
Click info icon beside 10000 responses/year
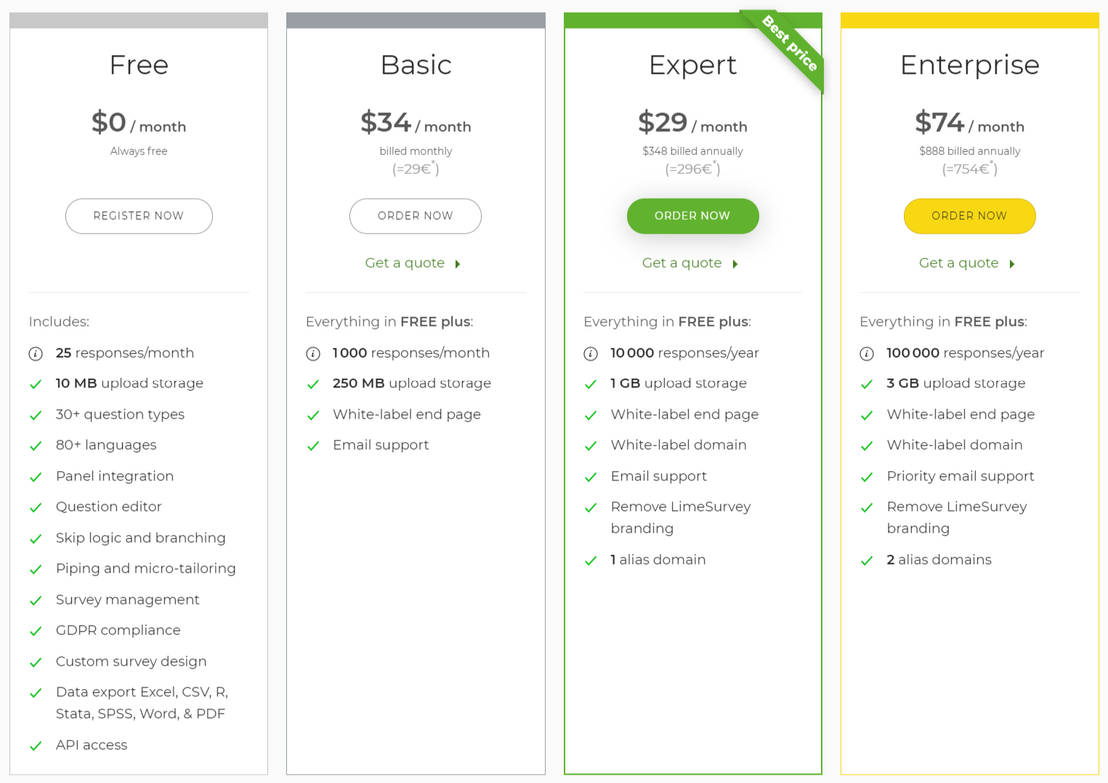(x=590, y=354)
